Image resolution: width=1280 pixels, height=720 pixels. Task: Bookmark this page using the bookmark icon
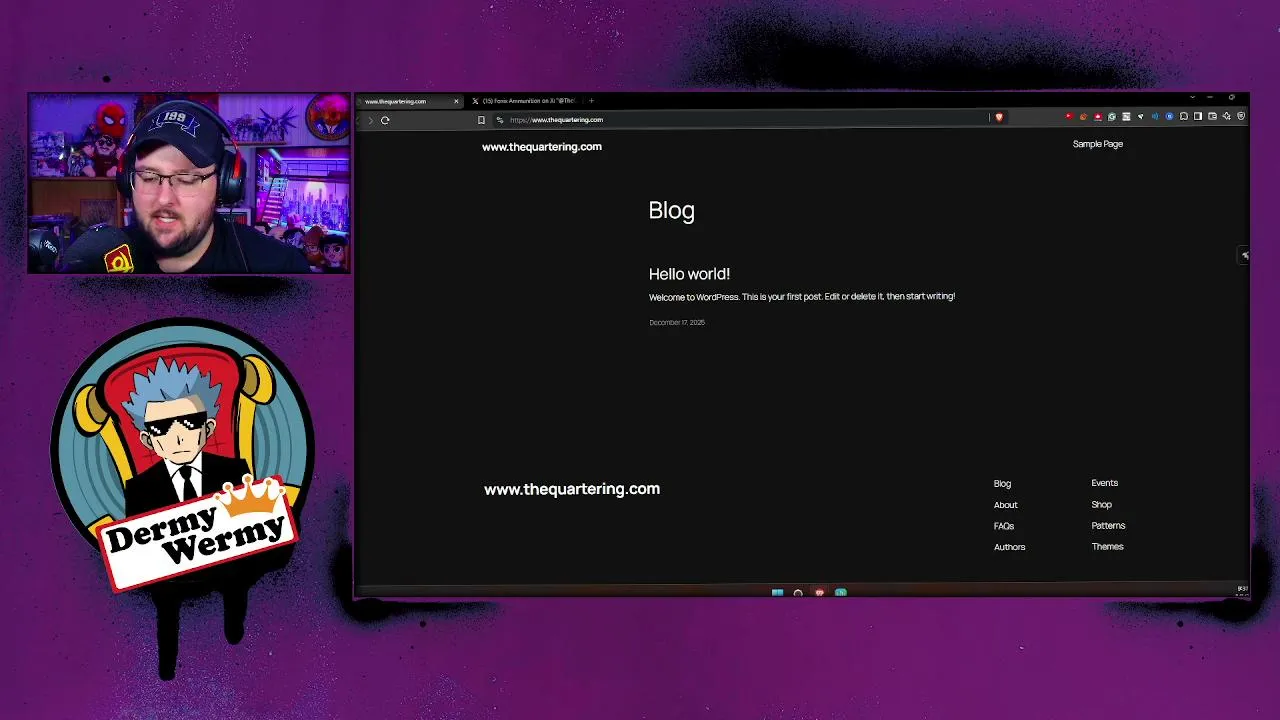(481, 120)
